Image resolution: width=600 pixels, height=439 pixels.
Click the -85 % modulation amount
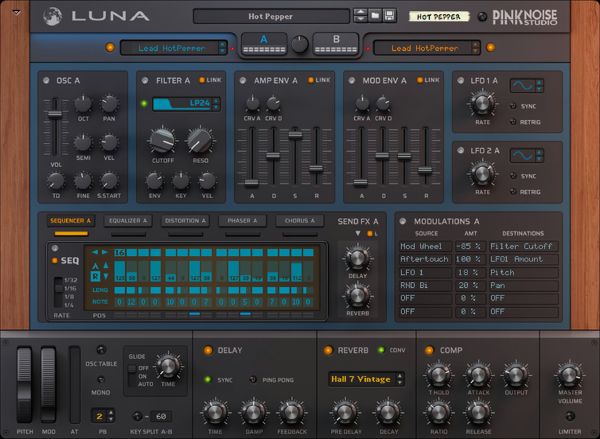coord(470,246)
